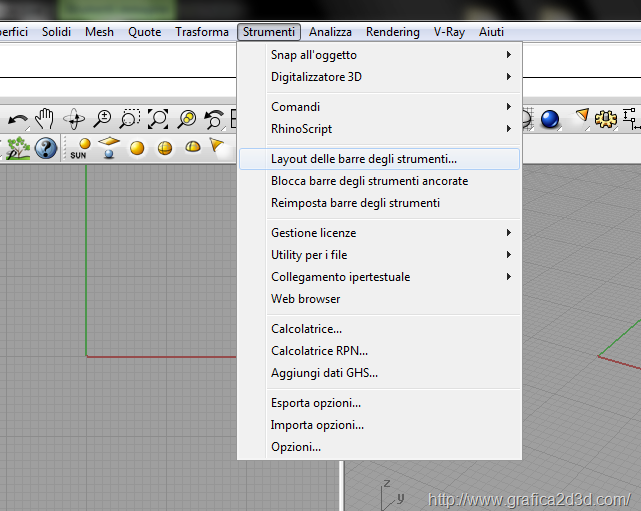This screenshot has width=641, height=511.
Task: Open help with the question mark icon
Action: 46,148
